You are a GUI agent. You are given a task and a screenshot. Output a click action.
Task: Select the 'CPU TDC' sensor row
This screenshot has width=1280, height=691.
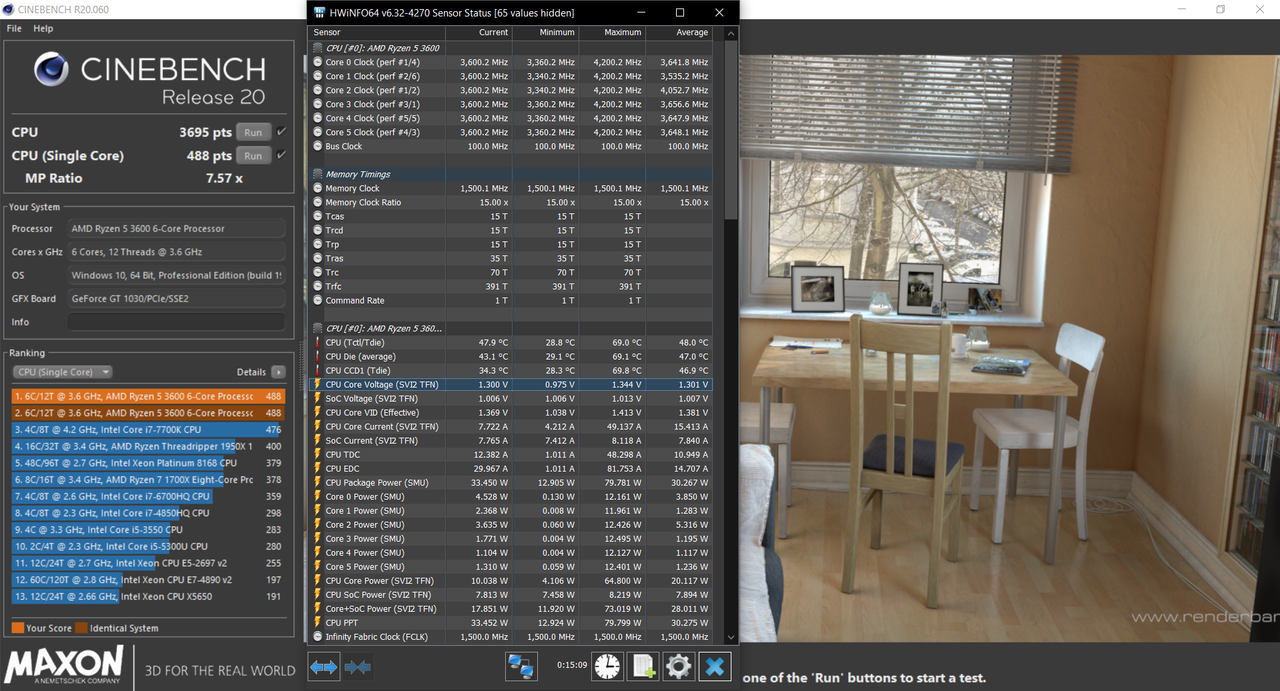(x=510, y=454)
